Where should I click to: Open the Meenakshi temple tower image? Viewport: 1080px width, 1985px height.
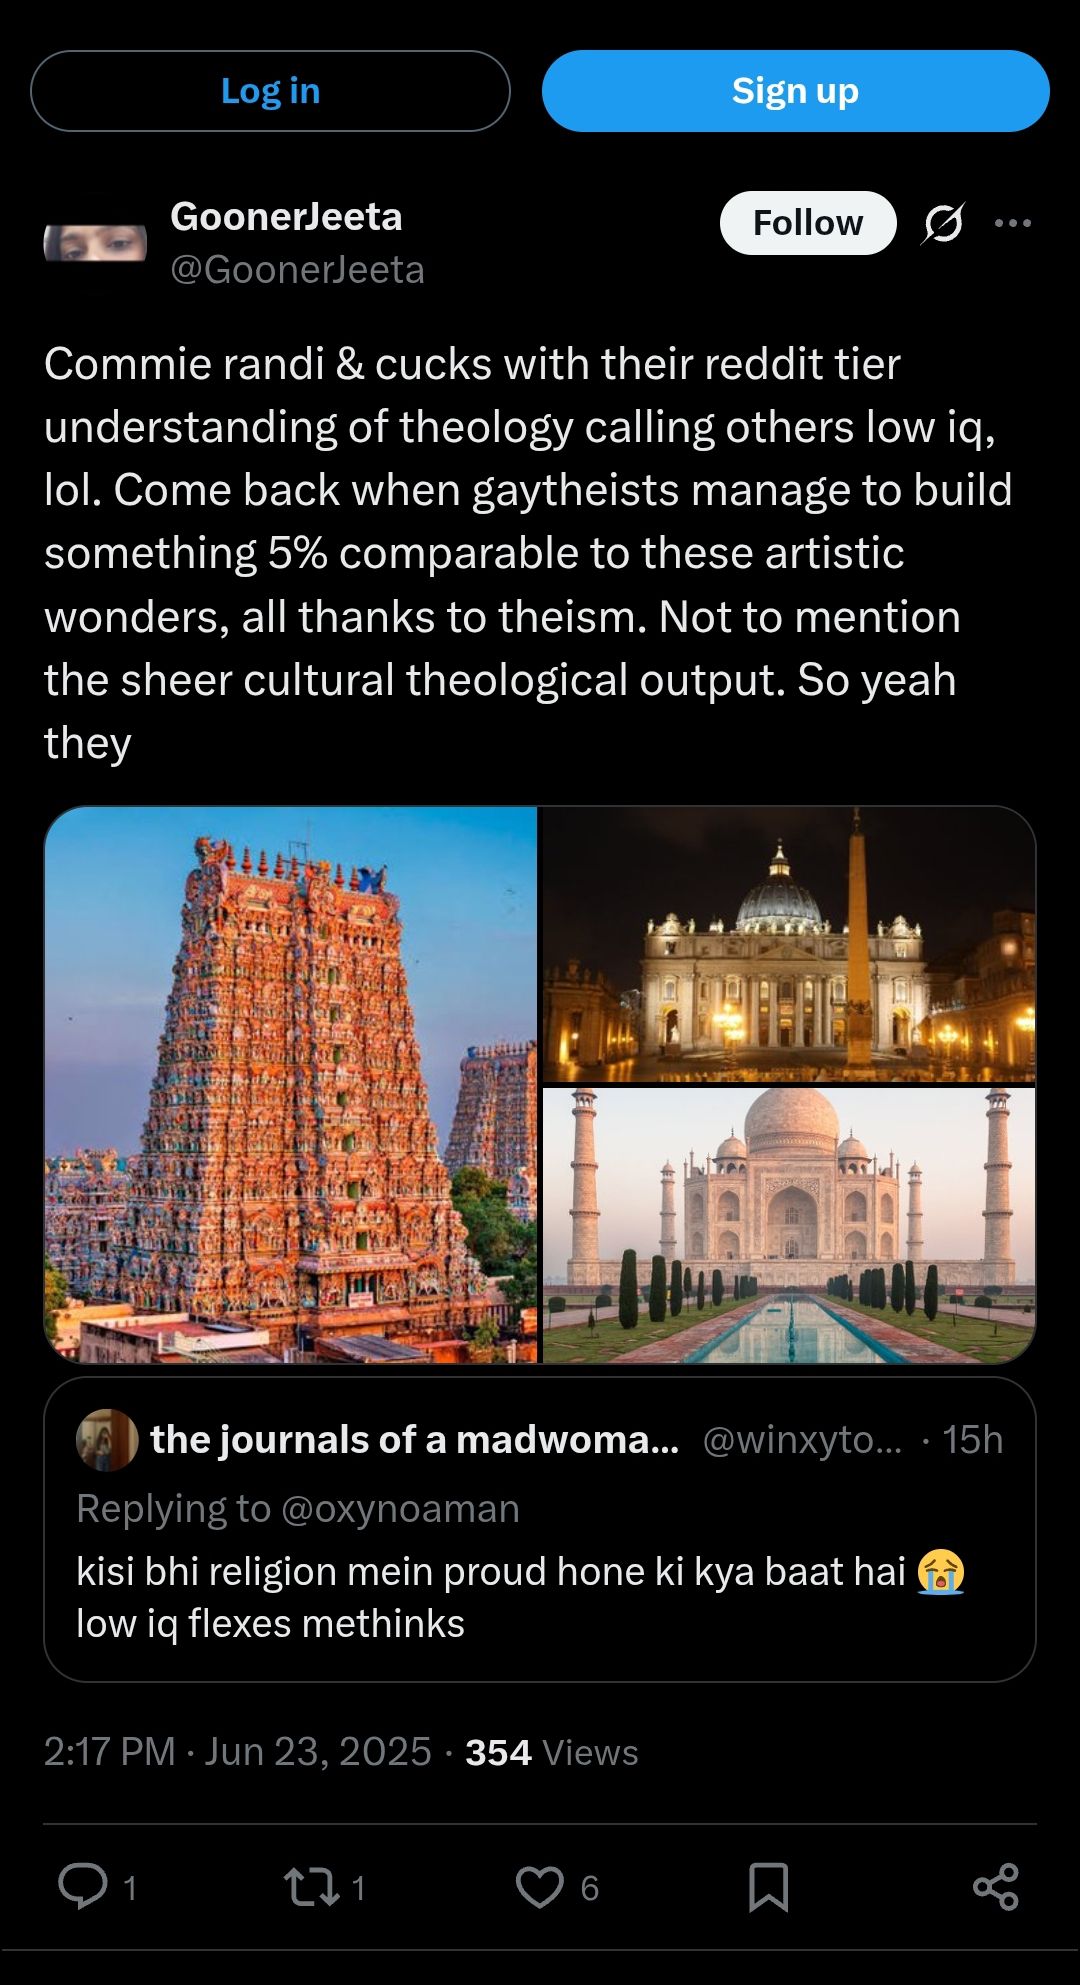click(291, 1084)
